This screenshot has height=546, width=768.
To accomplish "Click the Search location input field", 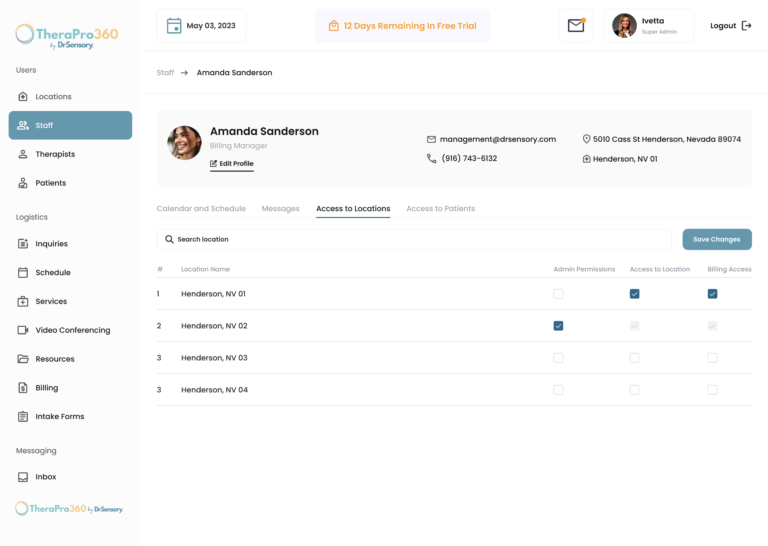I will coord(414,239).
